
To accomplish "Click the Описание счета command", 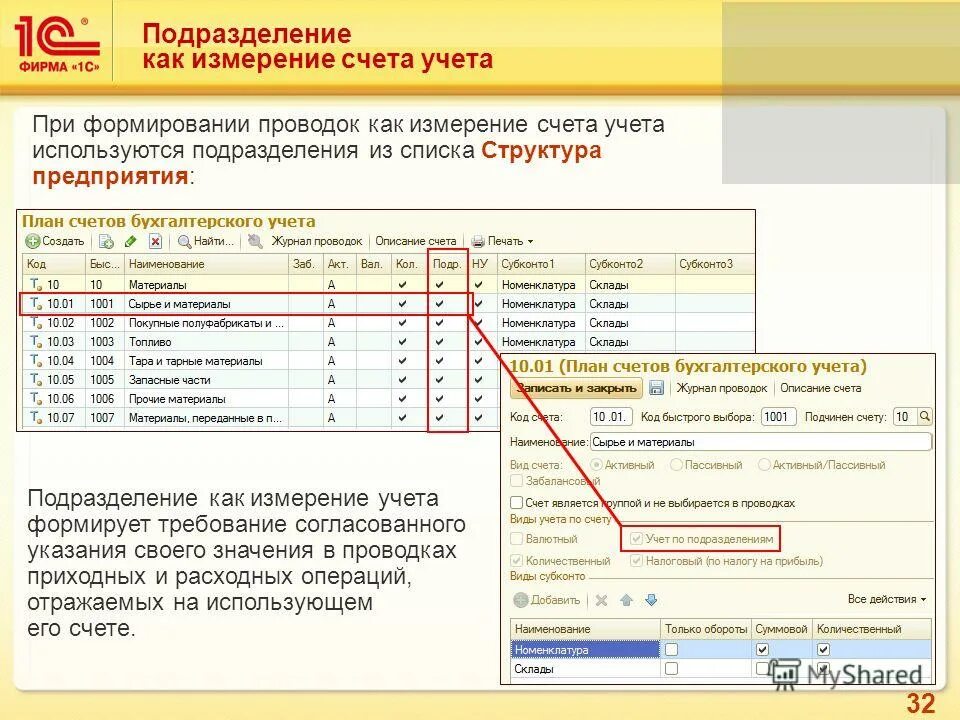I will pyautogui.click(x=415, y=242).
